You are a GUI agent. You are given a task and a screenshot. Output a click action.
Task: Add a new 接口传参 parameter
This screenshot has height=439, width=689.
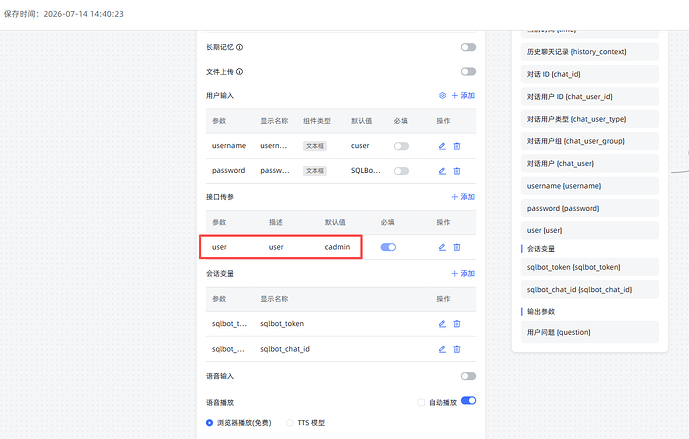point(463,197)
